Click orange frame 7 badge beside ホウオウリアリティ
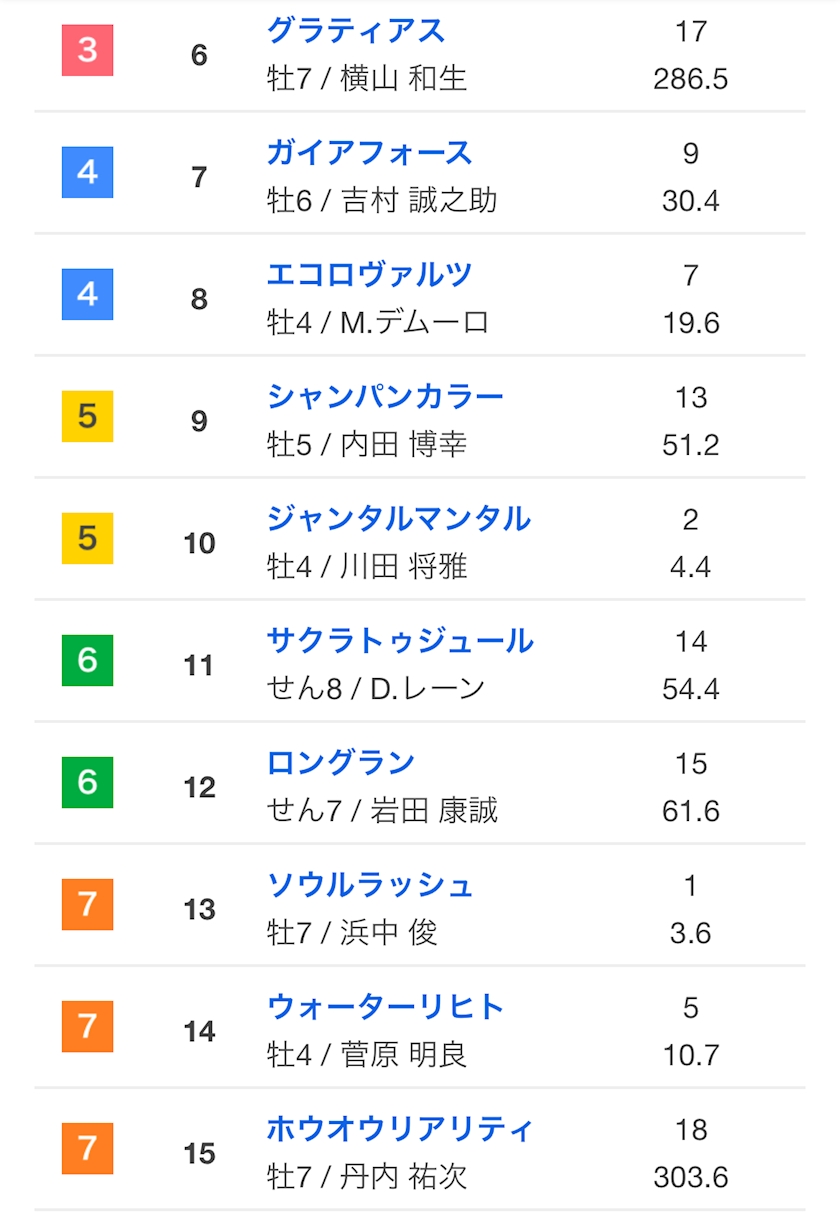The height and width of the screenshot is (1214, 840). (x=87, y=1149)
